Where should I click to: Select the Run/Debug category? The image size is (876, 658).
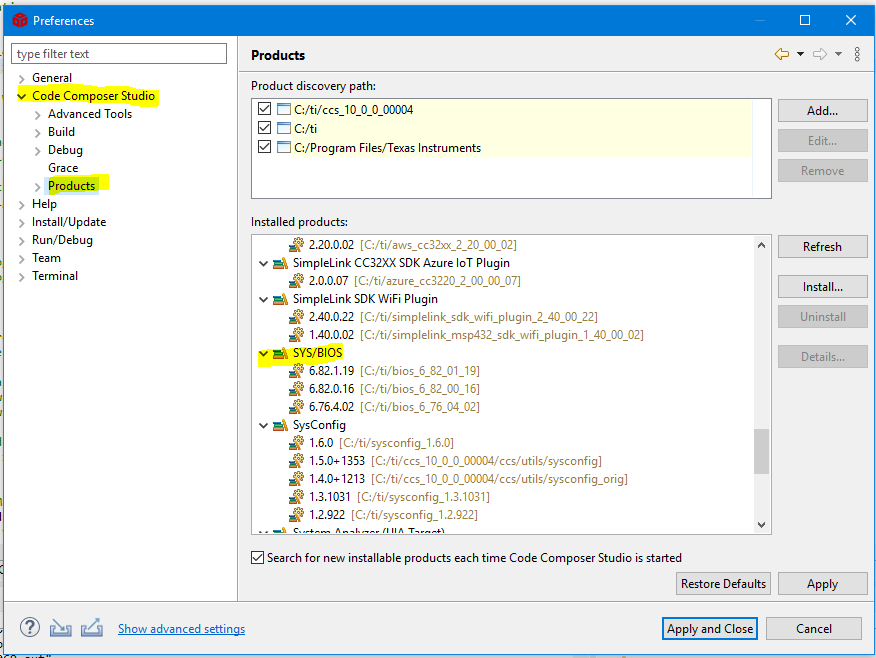click(62, 240)
